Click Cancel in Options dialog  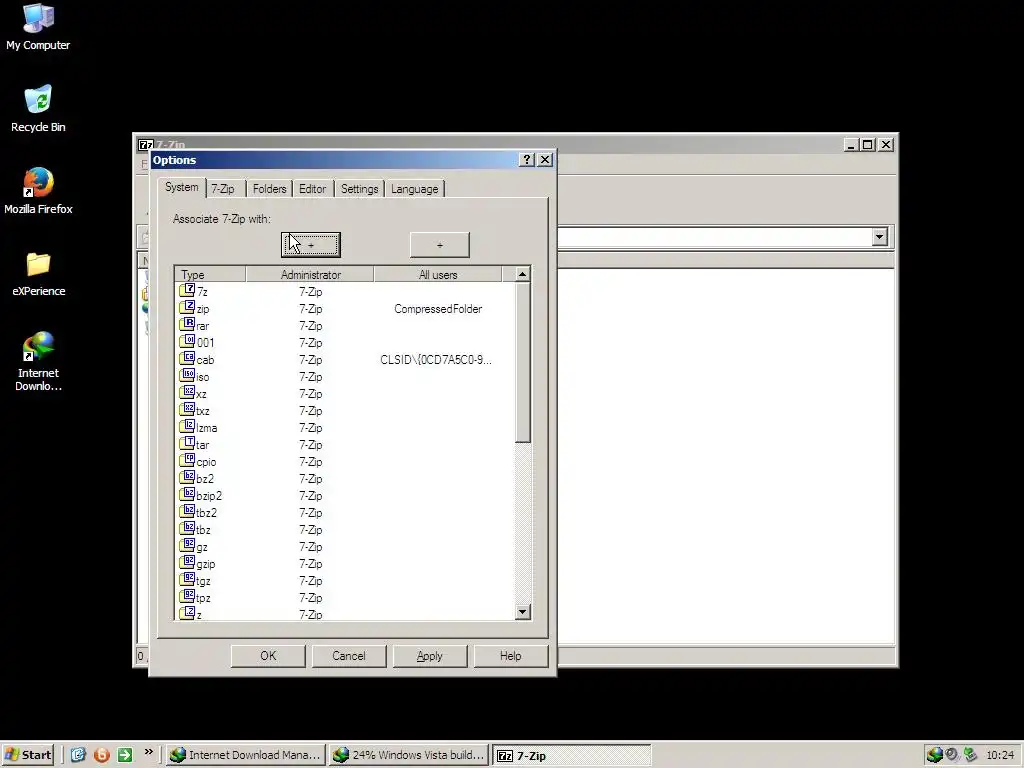tap(349, 656)
